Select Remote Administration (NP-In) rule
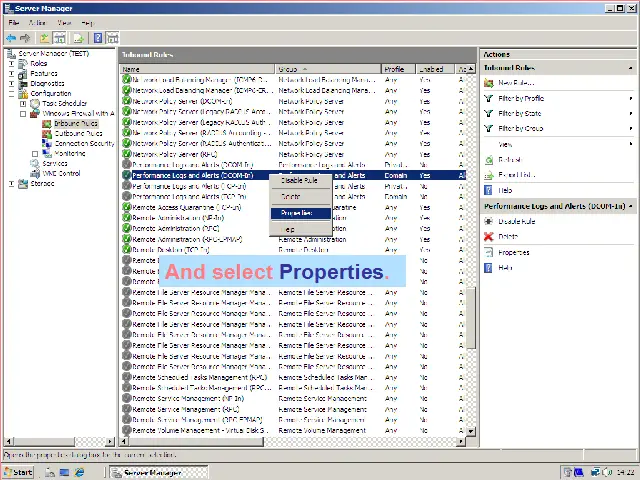Screen dimensions: 640x480 click(178, 218)
